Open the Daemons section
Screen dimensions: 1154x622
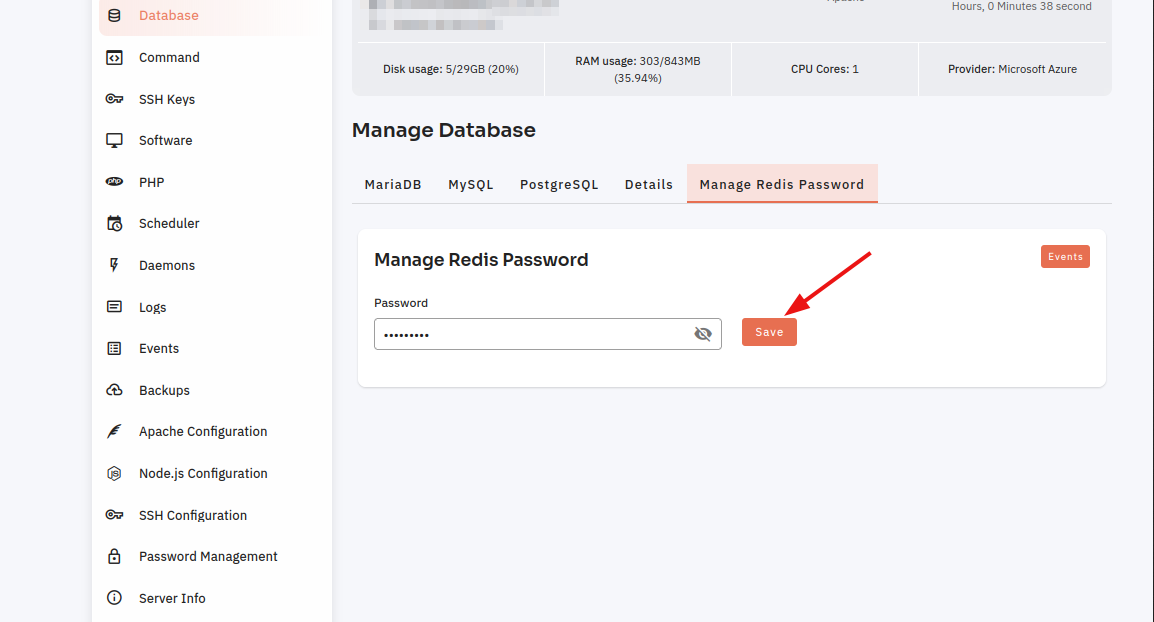[x=167, y=266]
